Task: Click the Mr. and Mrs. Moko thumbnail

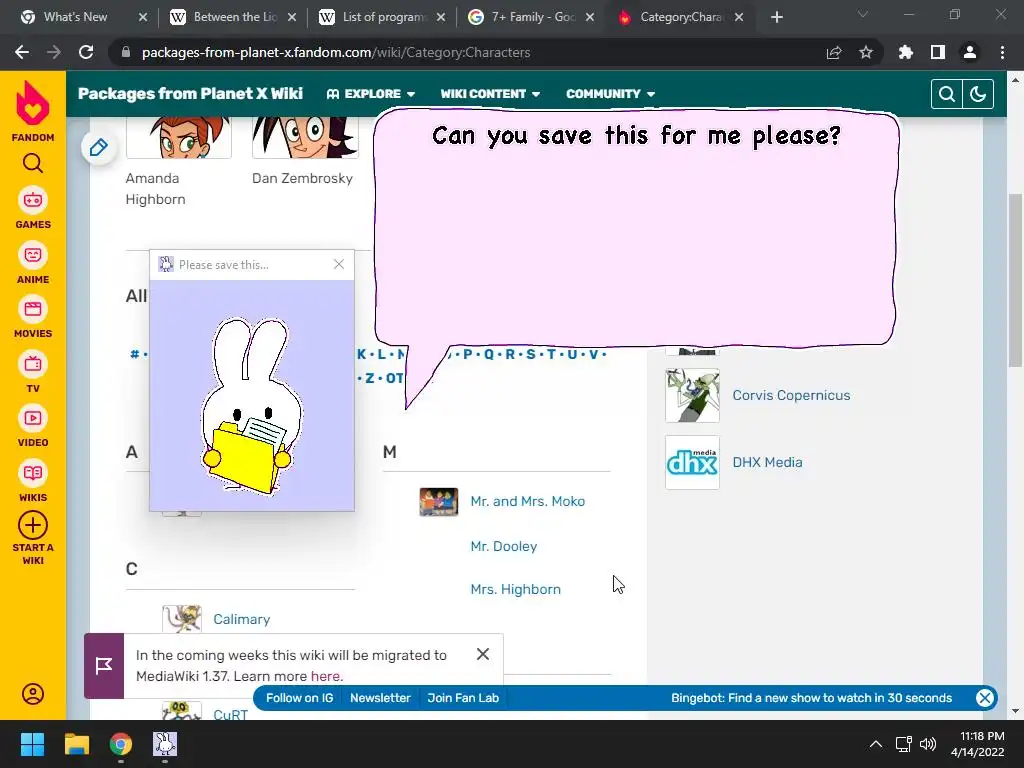Action: tap(439, 502)
